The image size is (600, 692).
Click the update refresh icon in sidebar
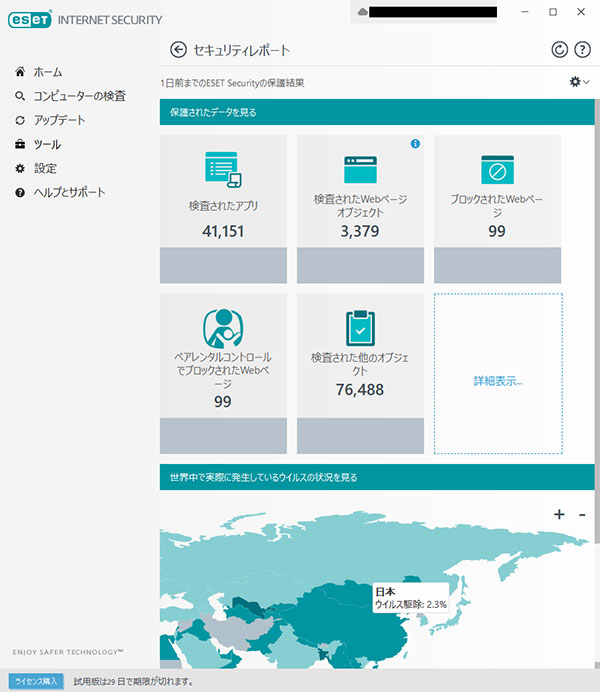point(20,120)
